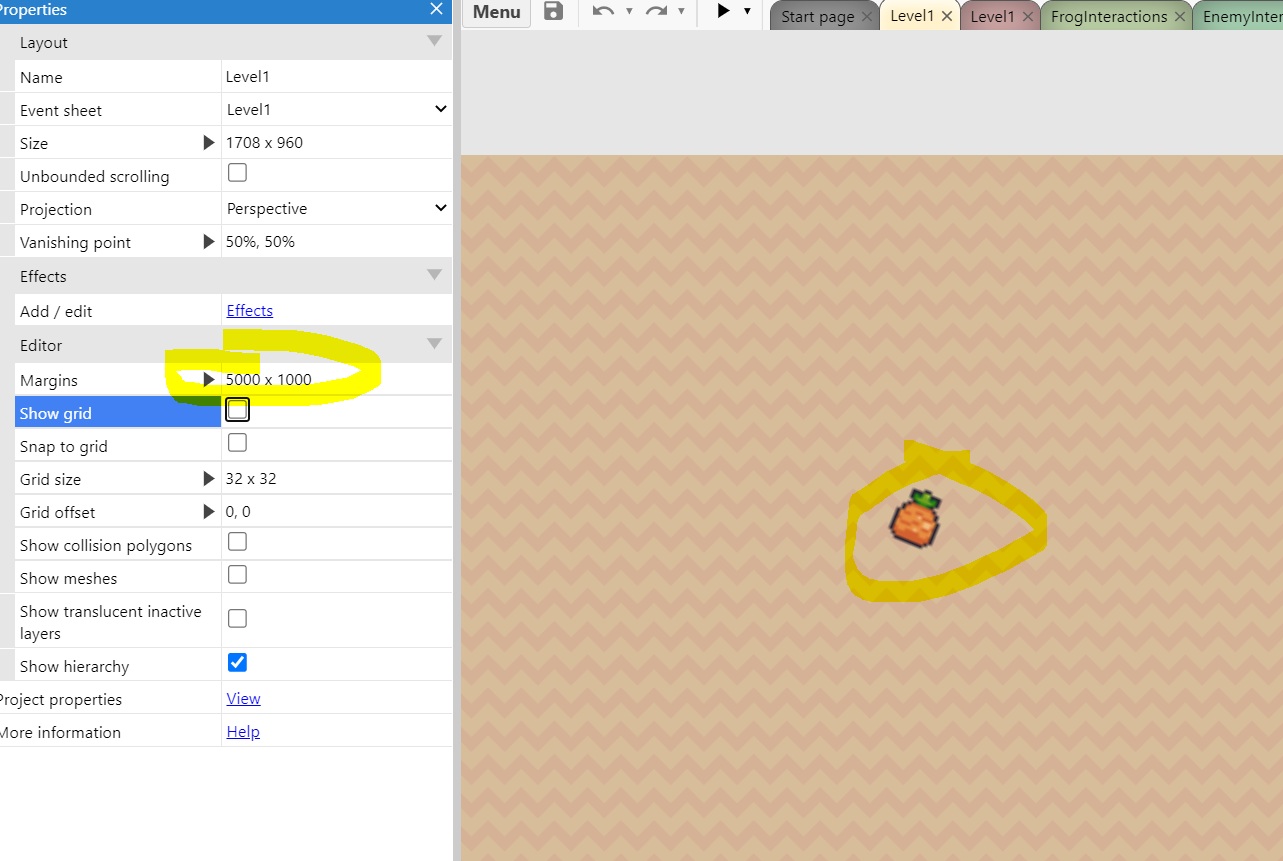Click the layout Name field
The image size is (1283, 861).
[x=335, y=77]
